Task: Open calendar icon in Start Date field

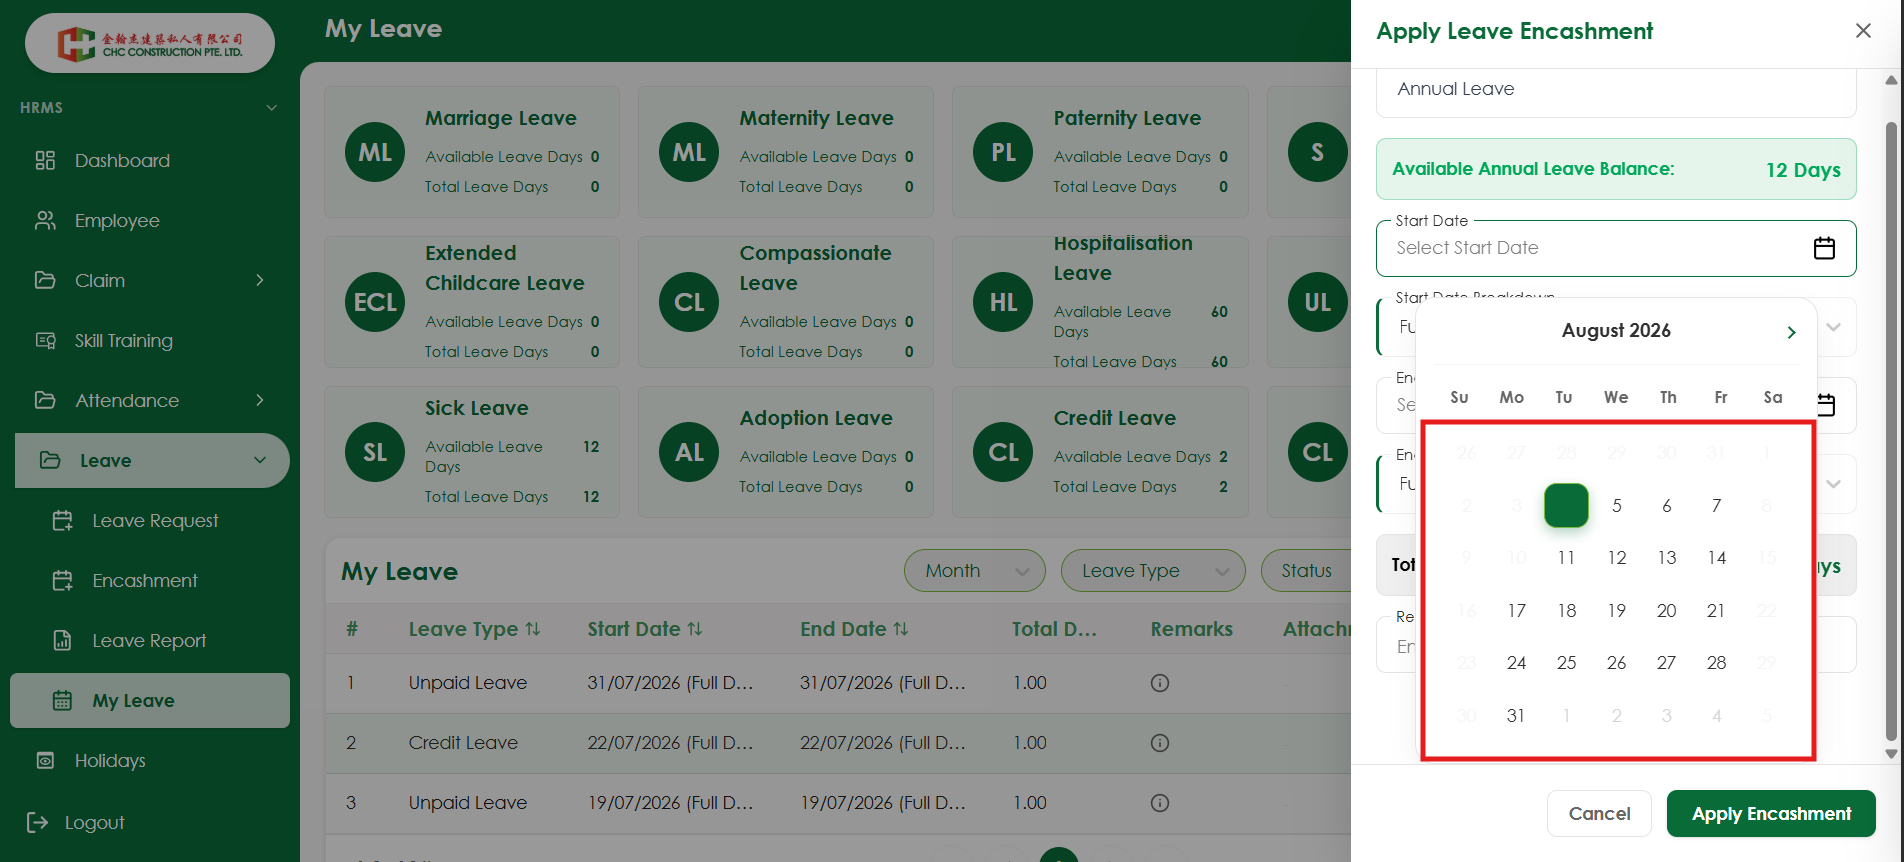Action: point(1824,248)
